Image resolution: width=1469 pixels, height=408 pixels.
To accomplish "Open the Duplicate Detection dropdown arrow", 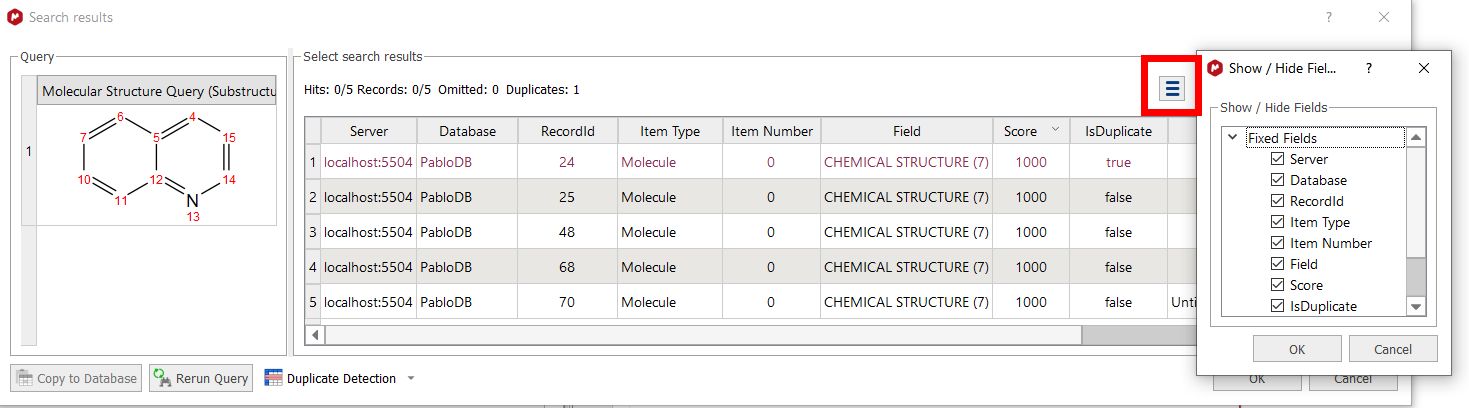I will click(x=411, y=378).
